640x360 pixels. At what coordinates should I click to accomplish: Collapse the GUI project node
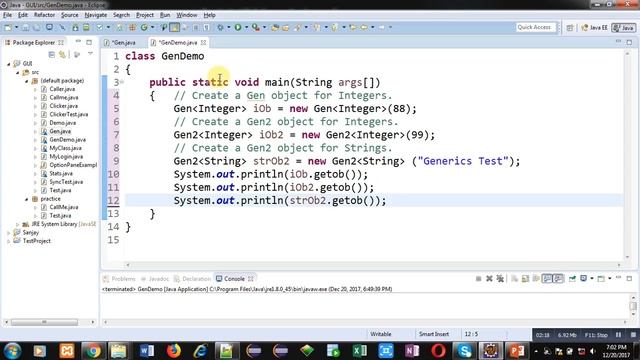(x=9, y=64)
